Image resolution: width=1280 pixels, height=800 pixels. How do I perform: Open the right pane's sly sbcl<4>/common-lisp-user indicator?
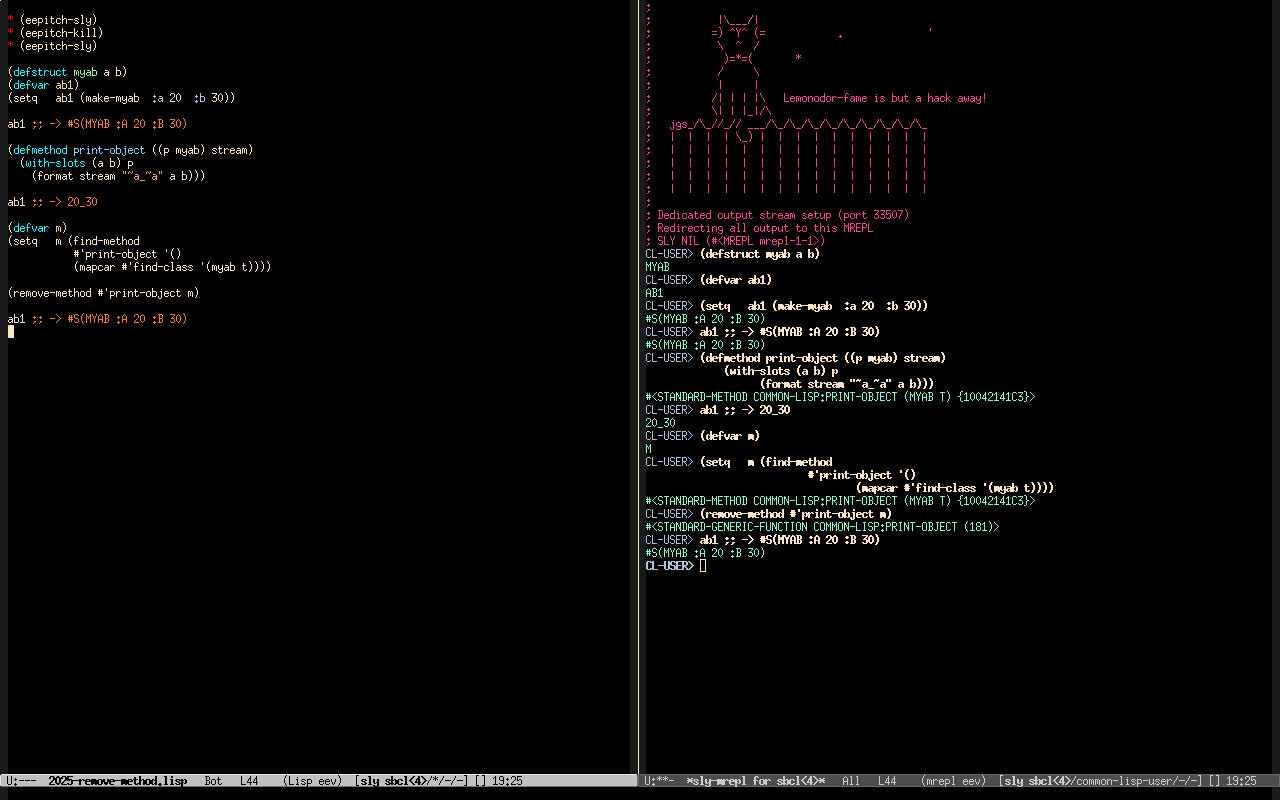pos(1100,781)
